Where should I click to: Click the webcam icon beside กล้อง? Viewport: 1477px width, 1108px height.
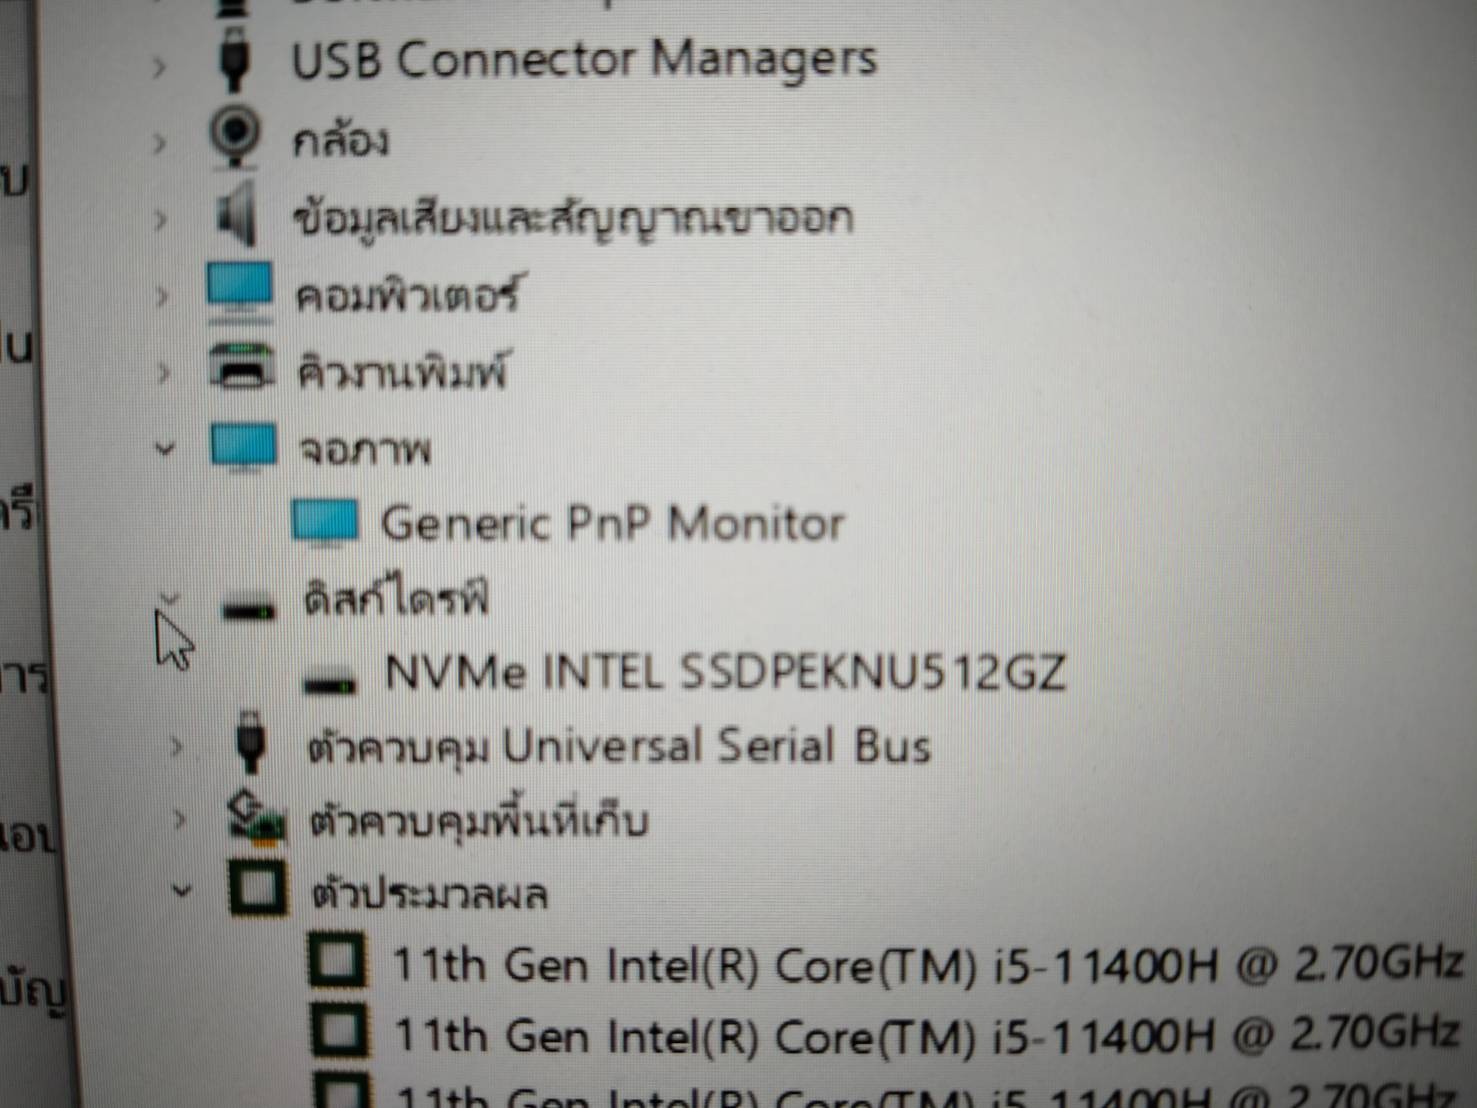tap(236, 137)
